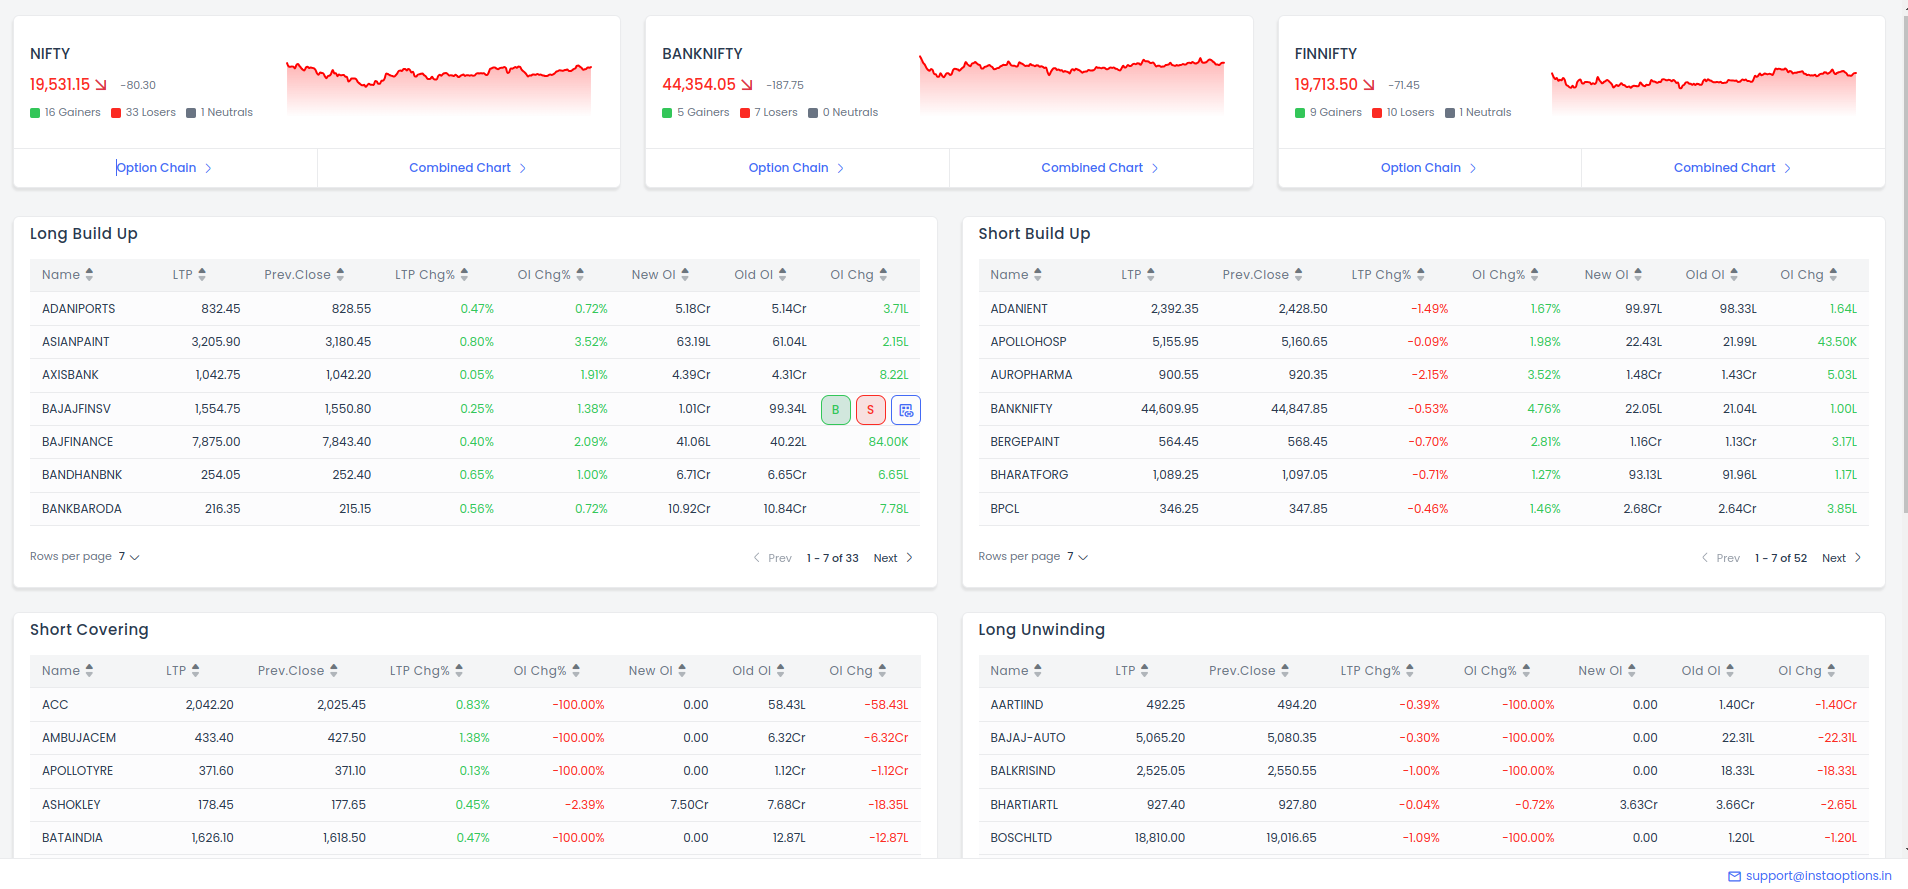Open the BANKNIFTY Option Chain
The height and width of the screenshot is (889, 1908).
click(797, 168)
